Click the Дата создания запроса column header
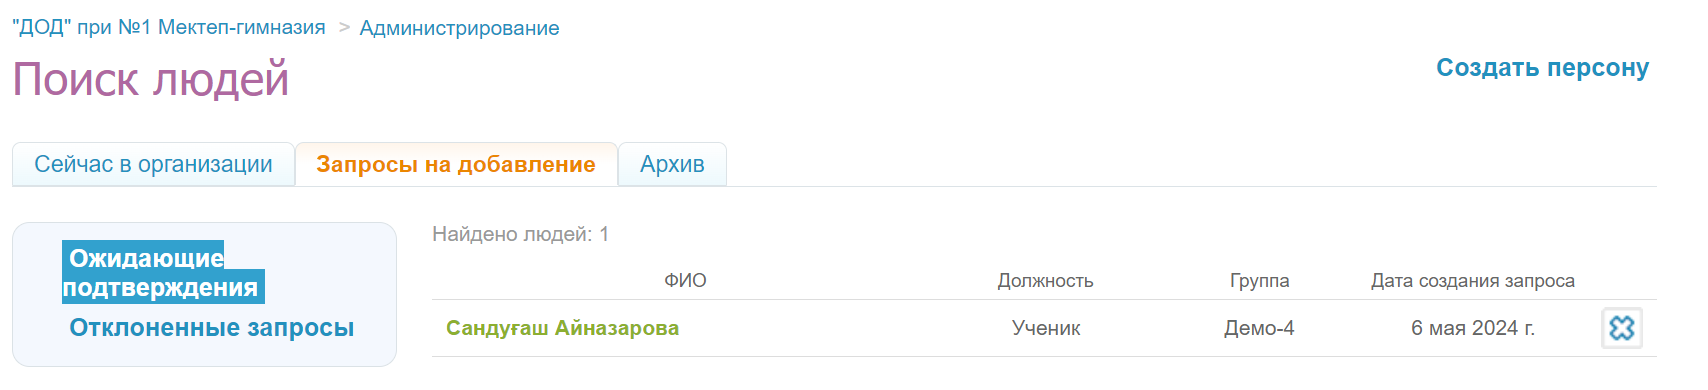Viewport: 1708px width, 390px height. tap(1472, 281)
